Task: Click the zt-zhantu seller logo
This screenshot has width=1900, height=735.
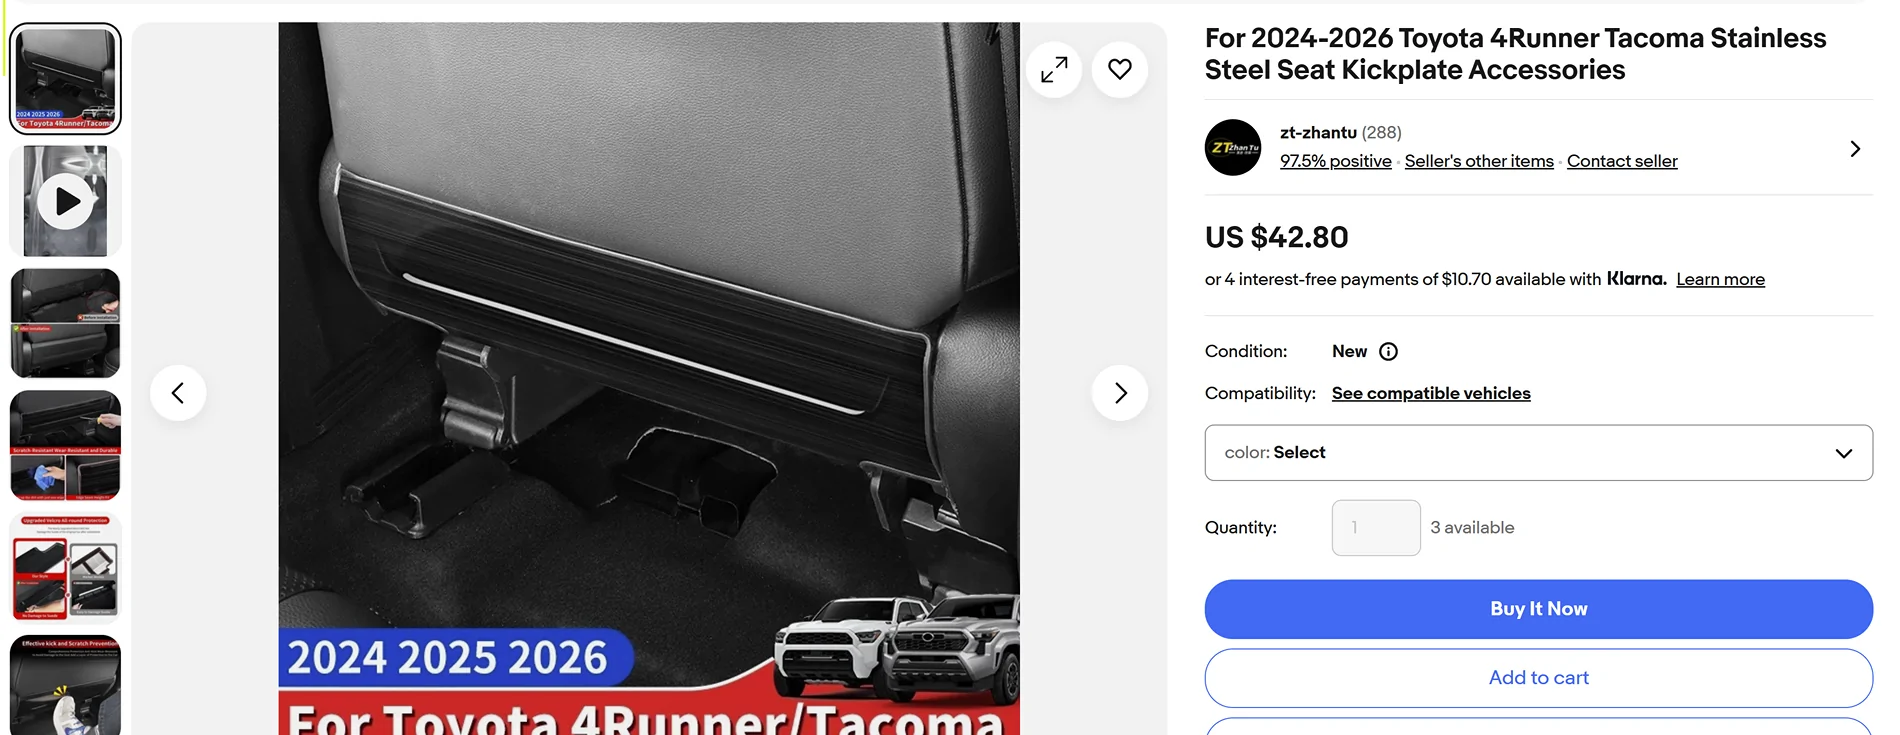Action: (1233, 148)
